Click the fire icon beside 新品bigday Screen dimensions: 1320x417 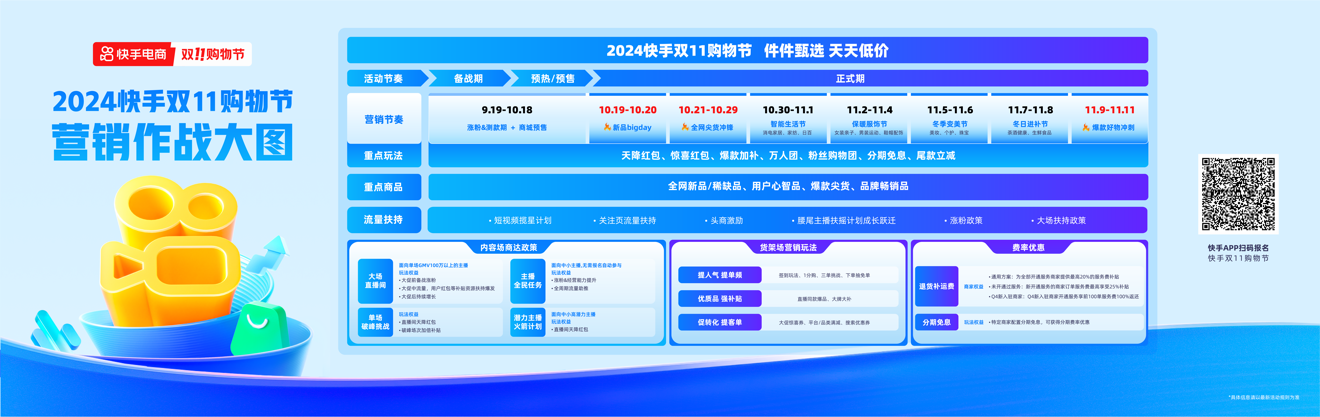point(606,128)
